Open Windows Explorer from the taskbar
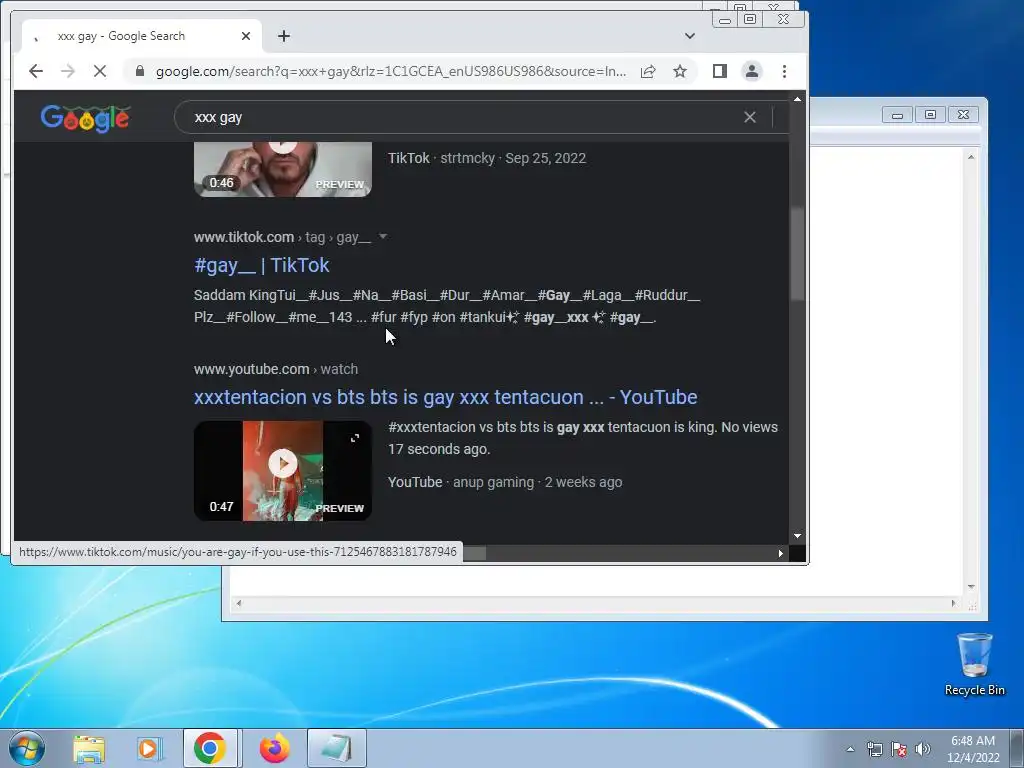 [x=89, y=748]
